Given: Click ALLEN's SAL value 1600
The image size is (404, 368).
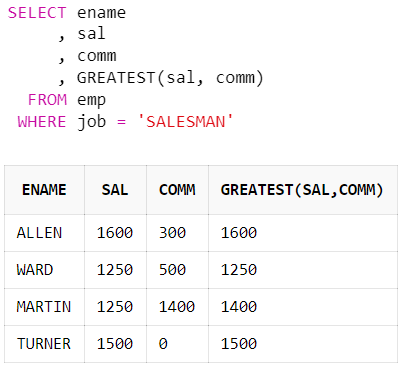Looking at the screenshot, I should tap(115, 233).
